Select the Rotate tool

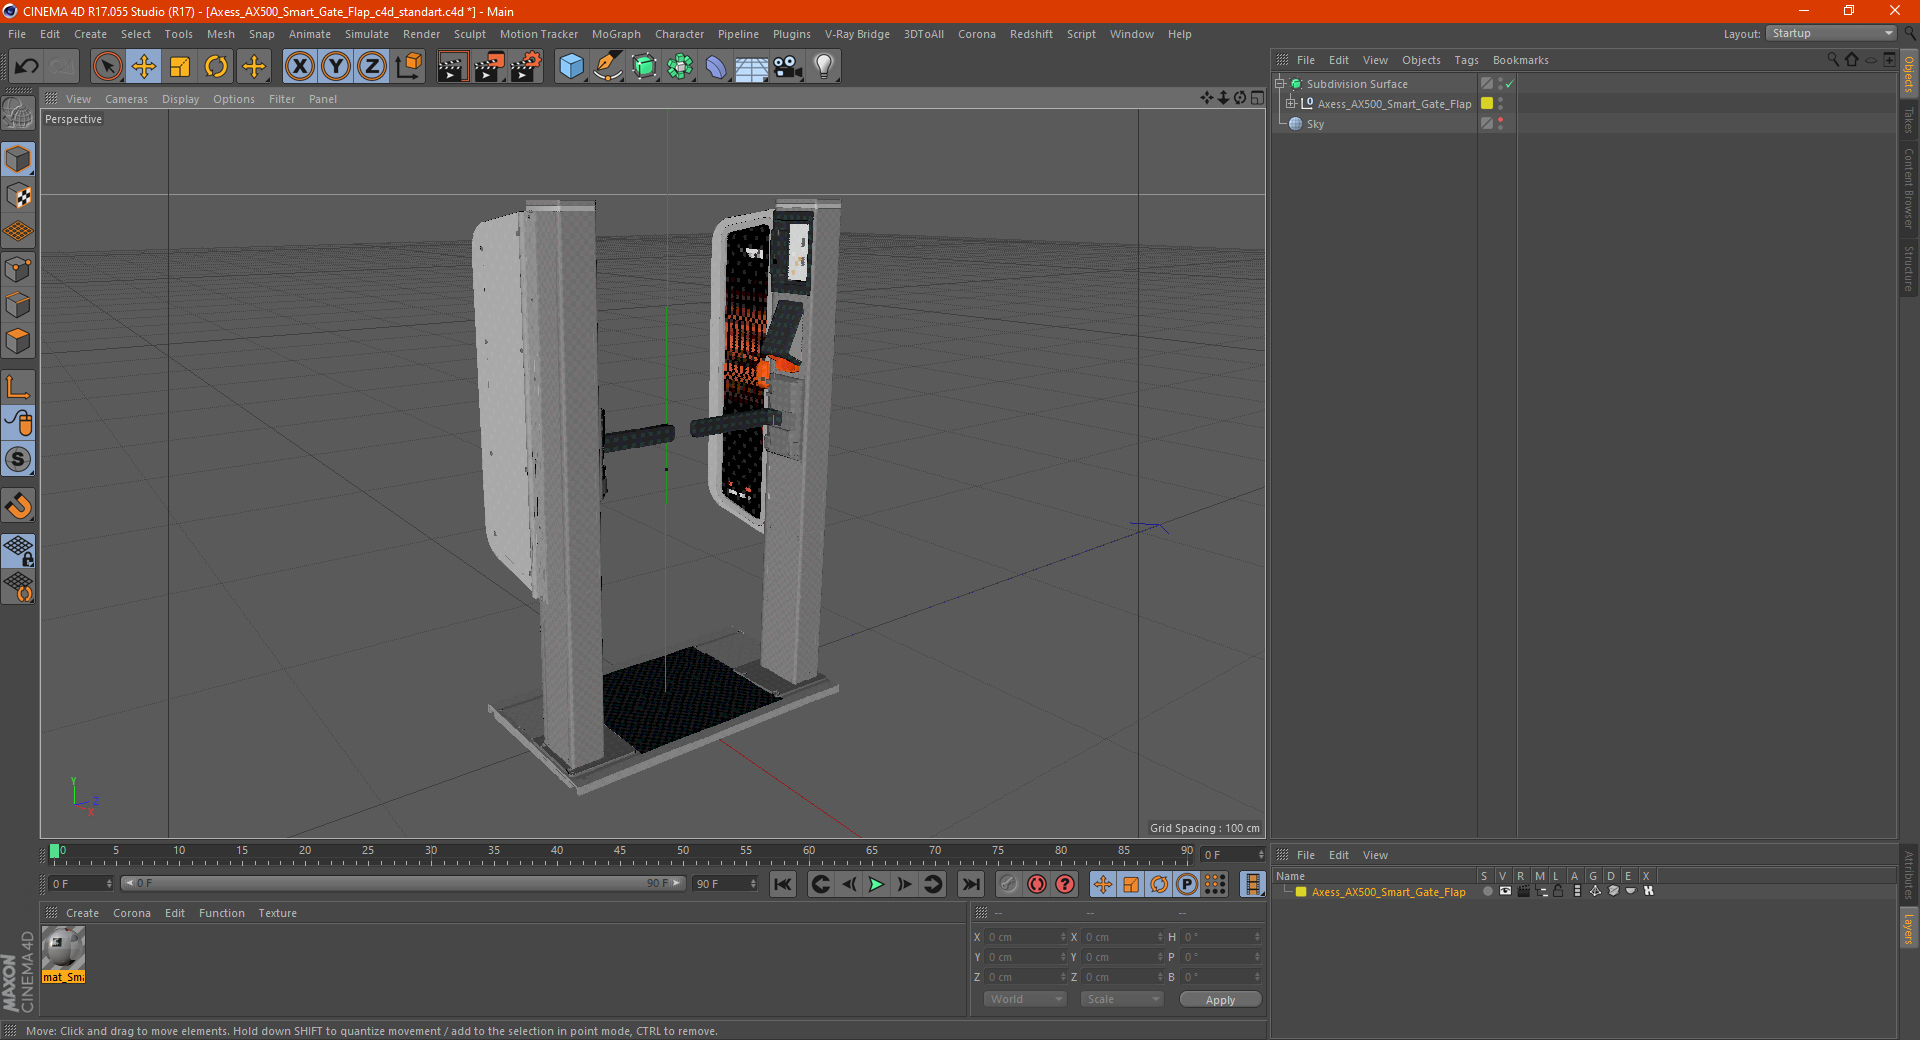(x=216, y=67)
